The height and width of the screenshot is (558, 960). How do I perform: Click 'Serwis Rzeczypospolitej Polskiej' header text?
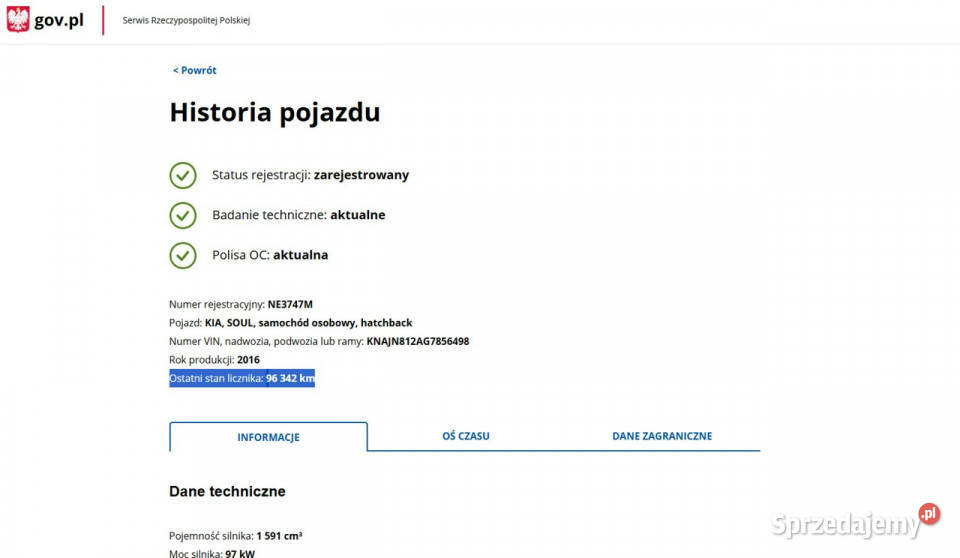[x=186, y=20]
